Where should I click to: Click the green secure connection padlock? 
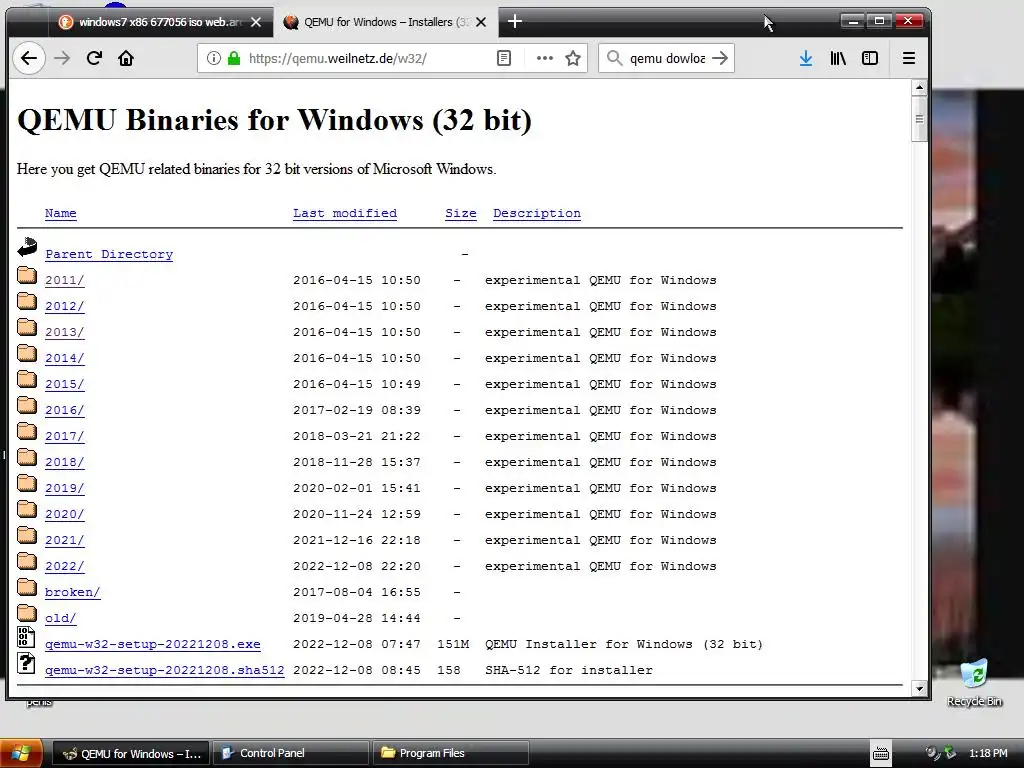(x=234, y=58)
